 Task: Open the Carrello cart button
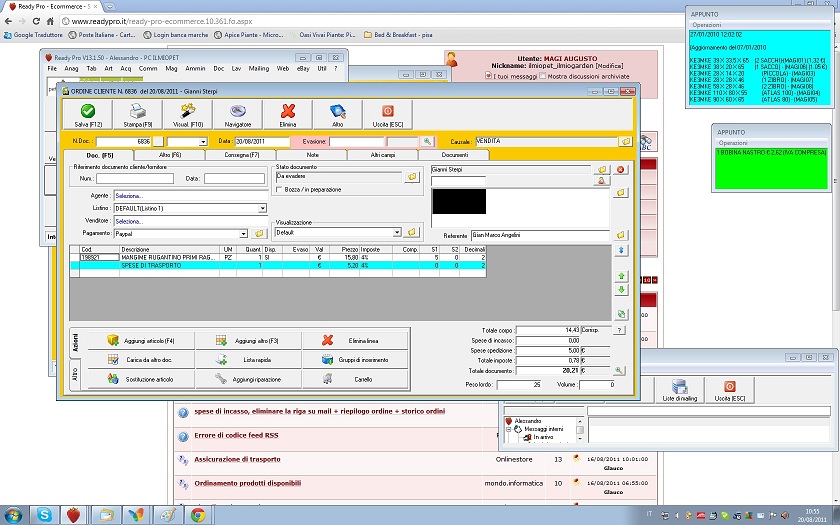355,380
